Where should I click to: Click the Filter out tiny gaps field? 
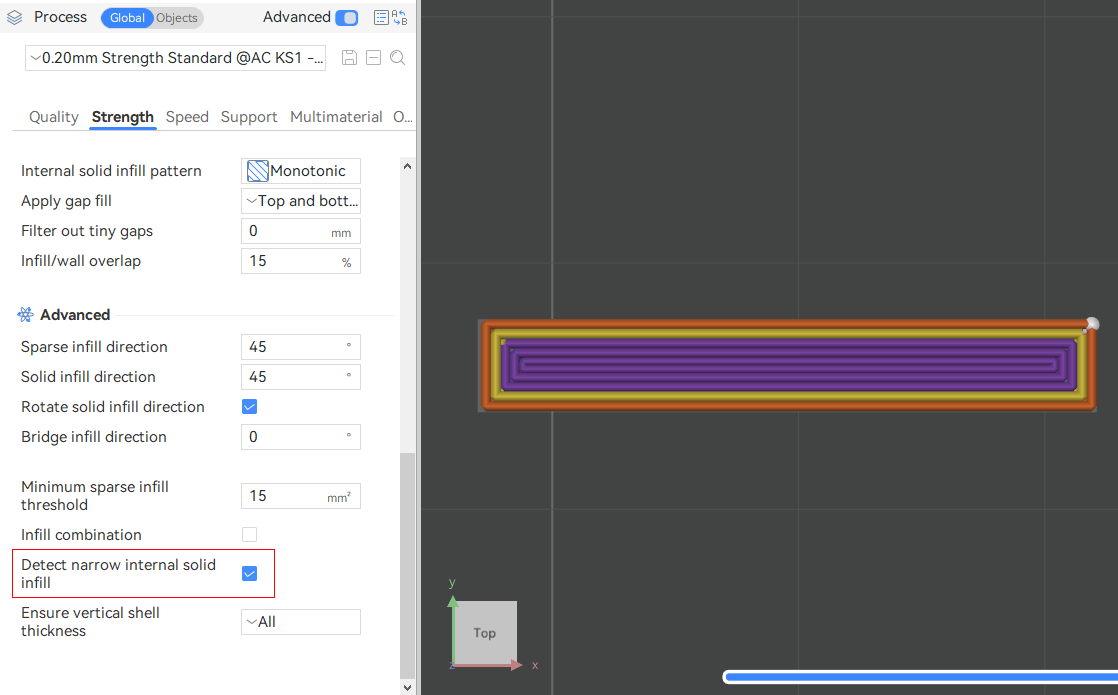click(301, 231)
